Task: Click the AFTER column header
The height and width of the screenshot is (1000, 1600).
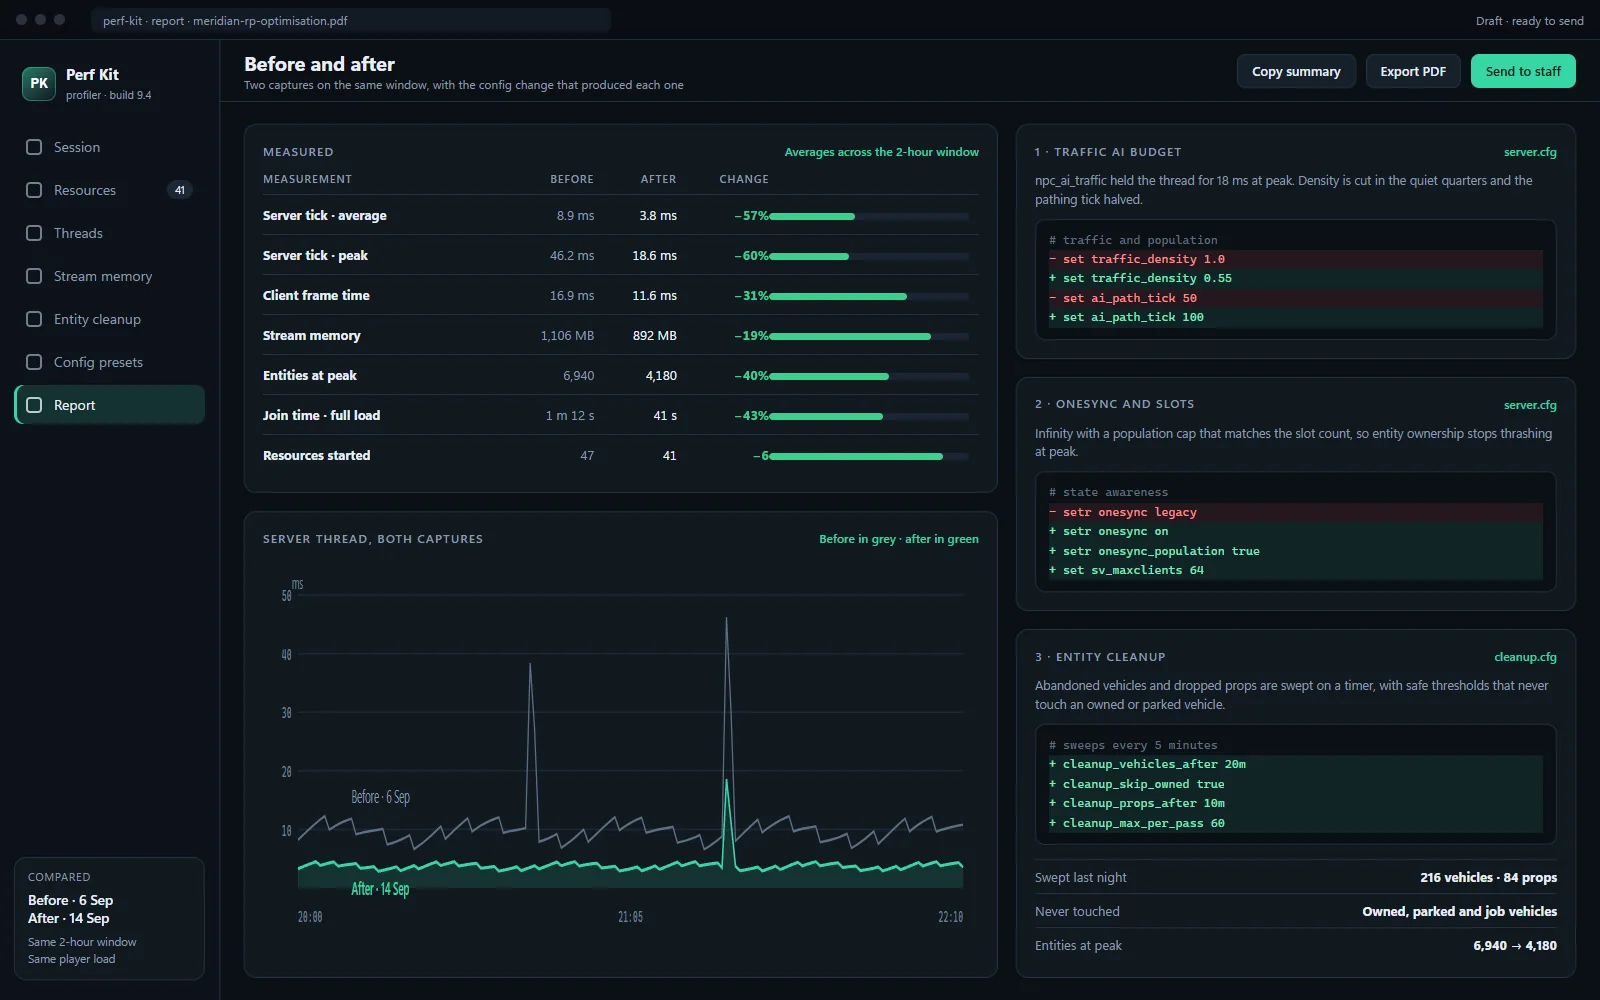Action: click(x=658, y=179)
